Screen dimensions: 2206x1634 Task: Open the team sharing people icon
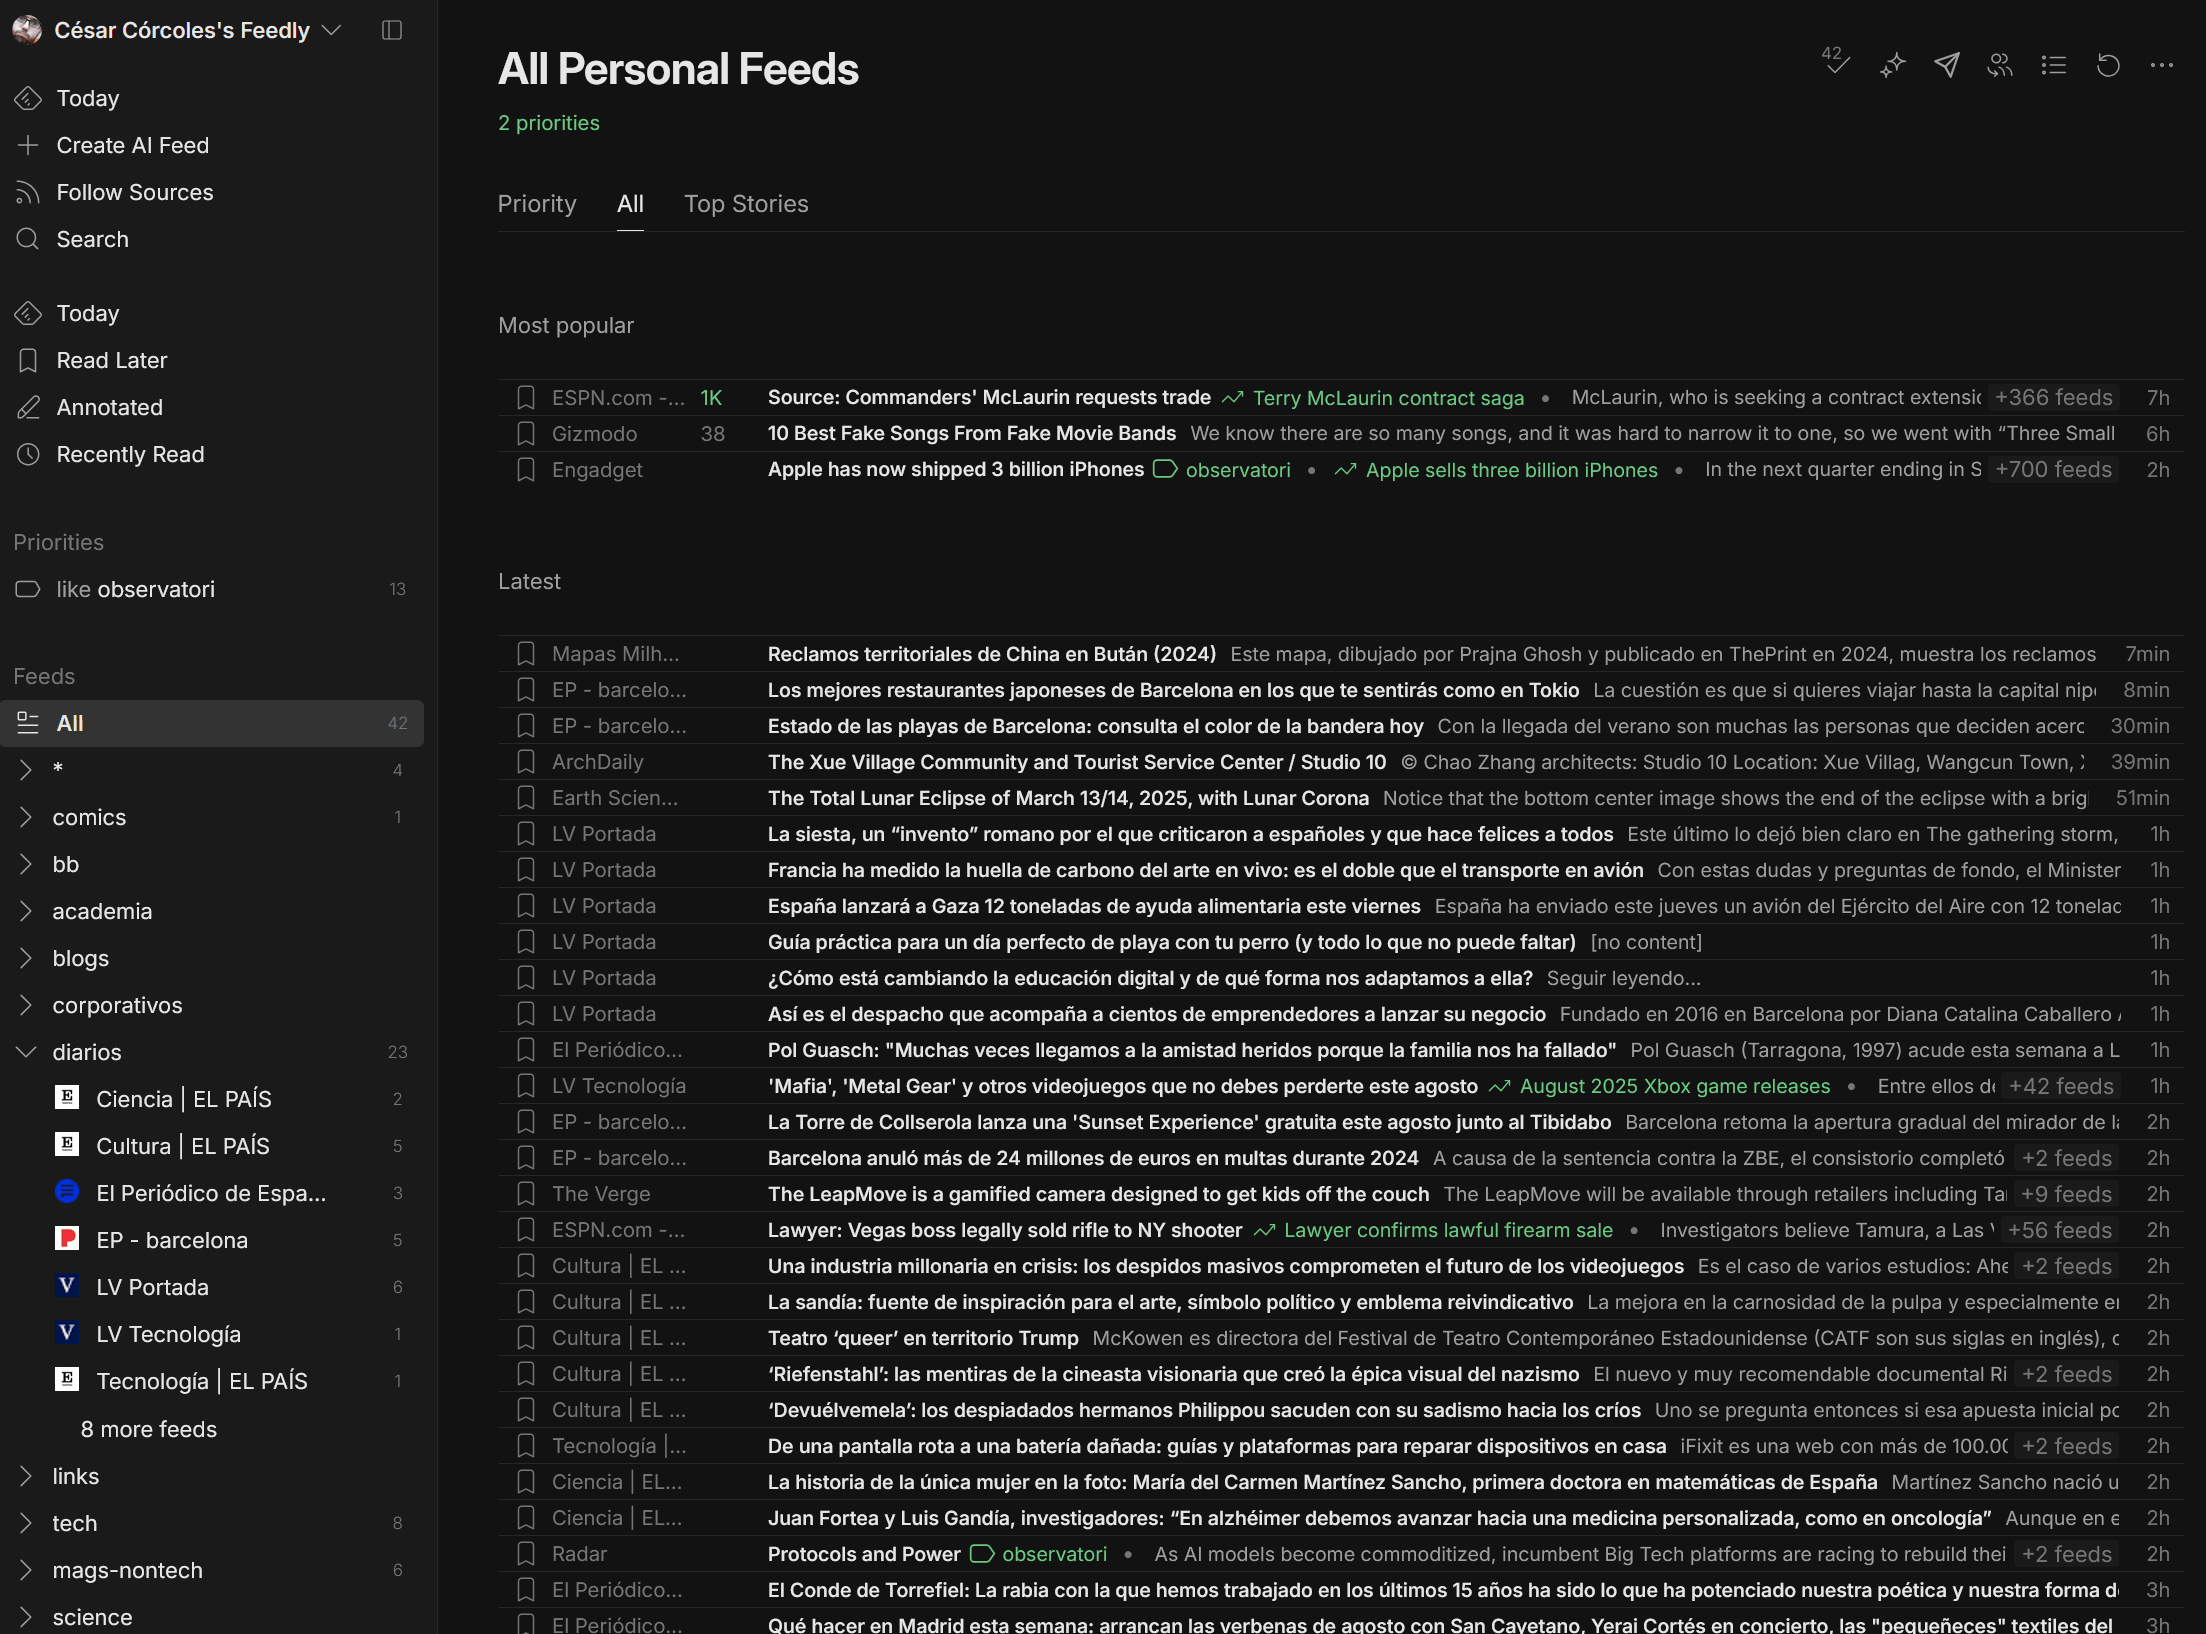(x=2000, y=65)
